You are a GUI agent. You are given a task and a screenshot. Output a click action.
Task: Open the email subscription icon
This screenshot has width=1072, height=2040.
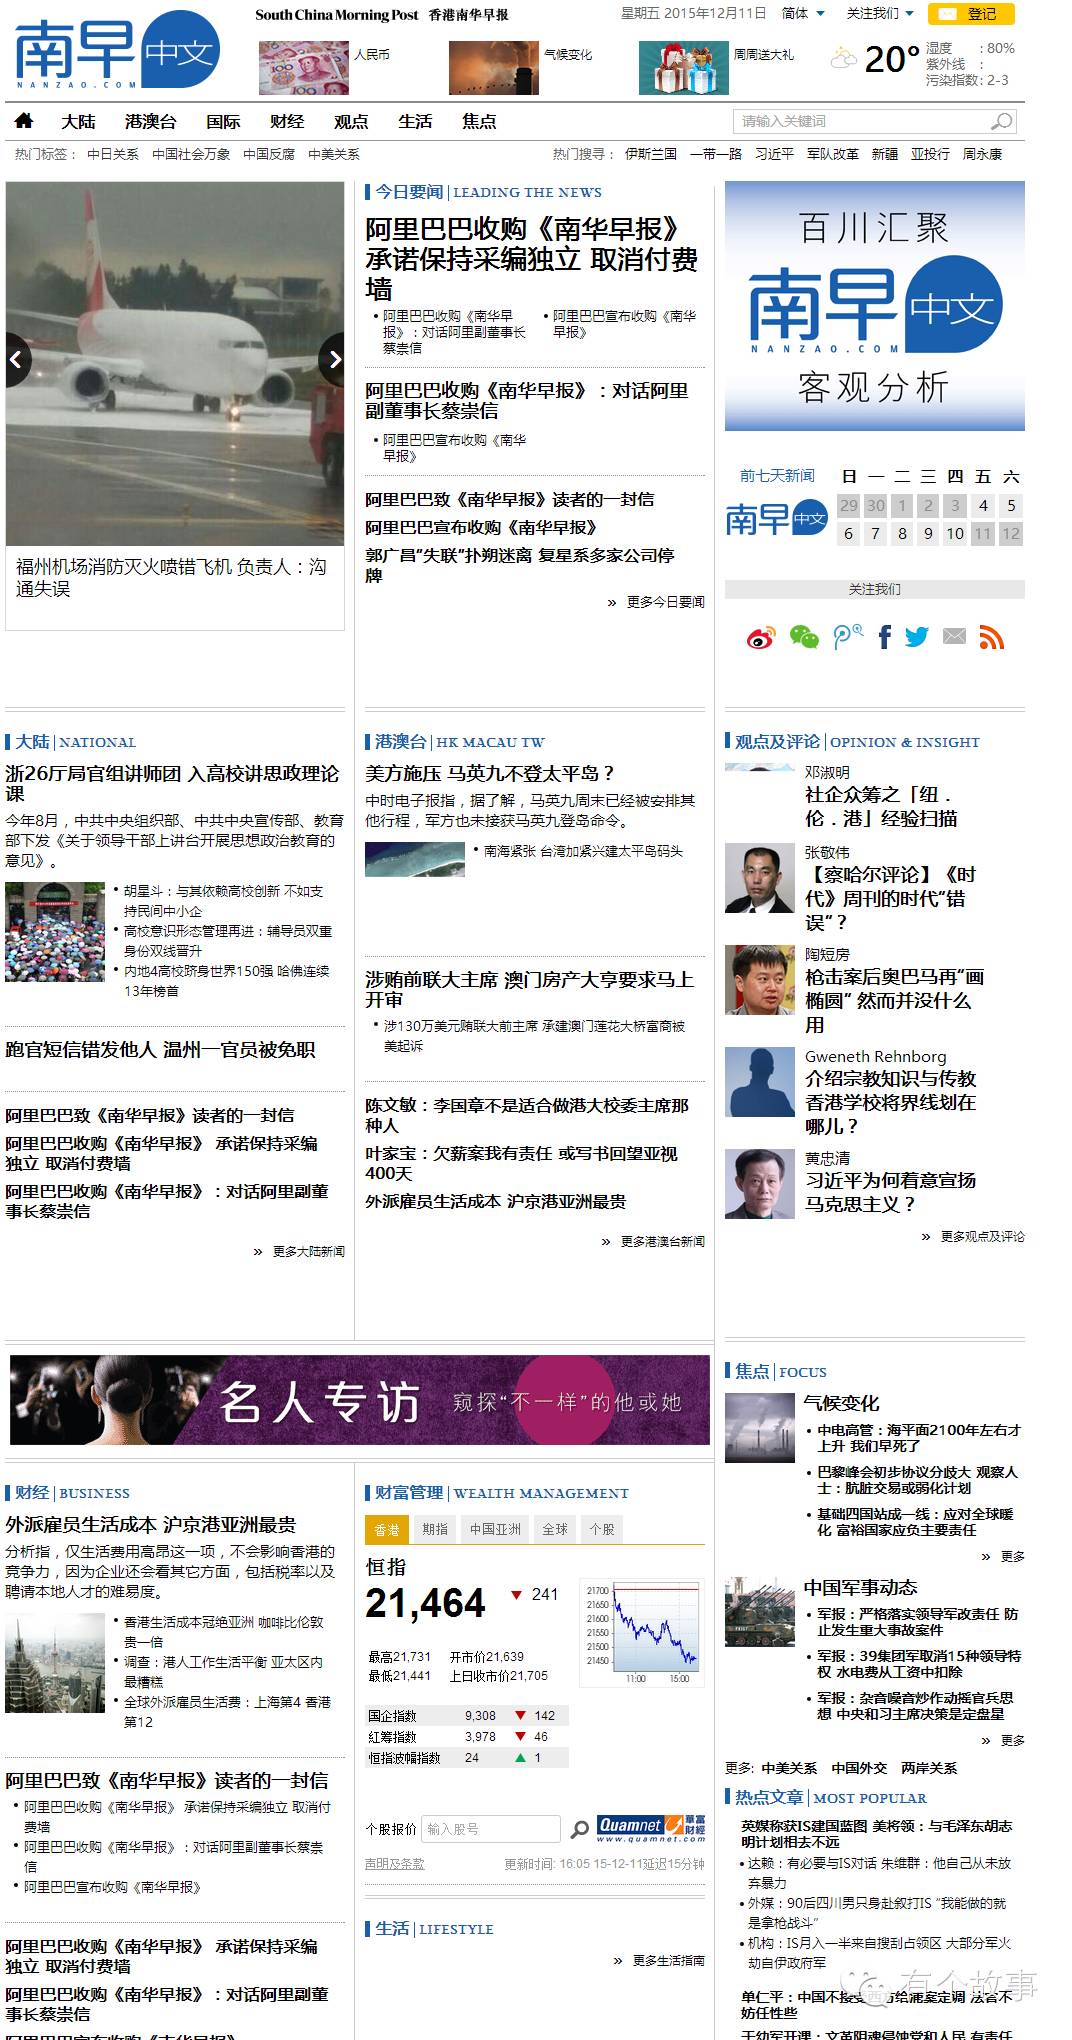pyautogui.click(x=955, y=636)
